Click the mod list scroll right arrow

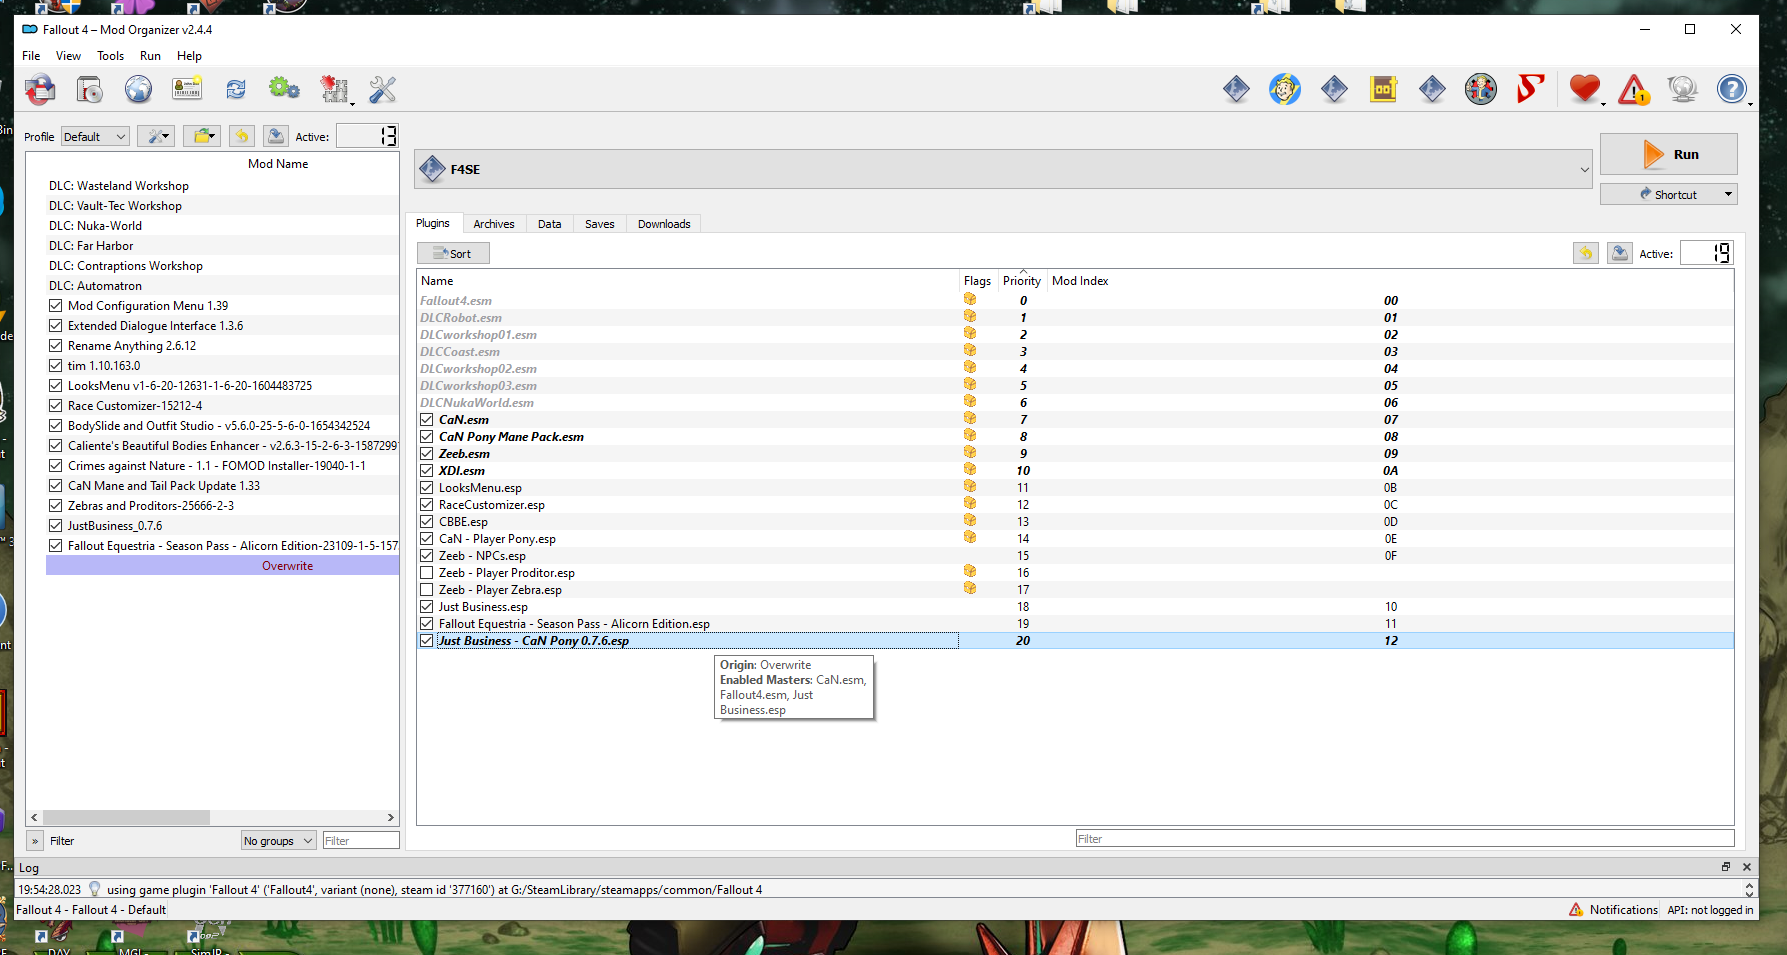coord(391,817)
